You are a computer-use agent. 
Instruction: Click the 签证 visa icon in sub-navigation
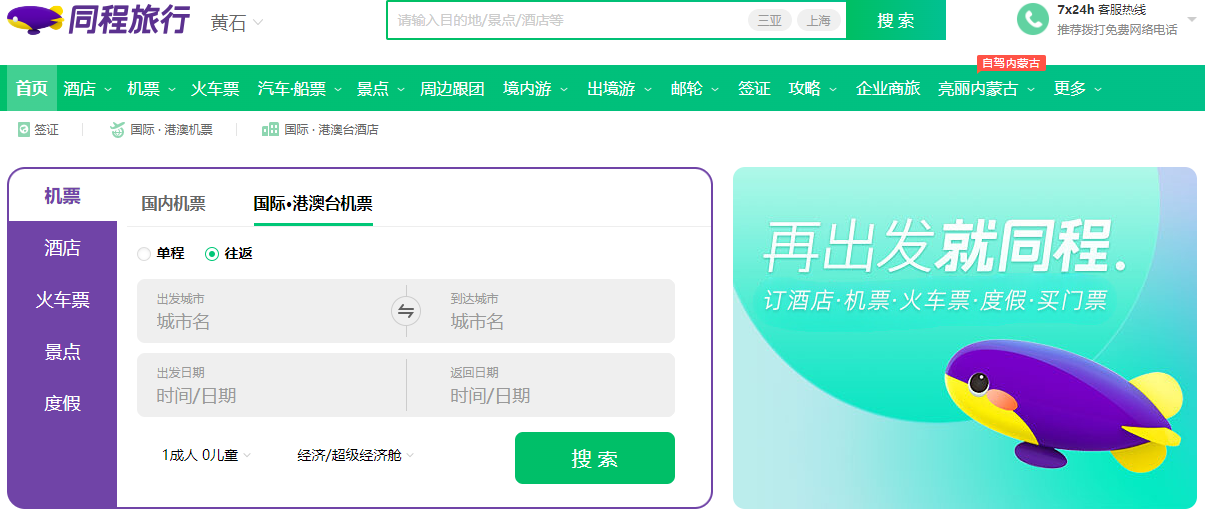[x=24, y=129]
